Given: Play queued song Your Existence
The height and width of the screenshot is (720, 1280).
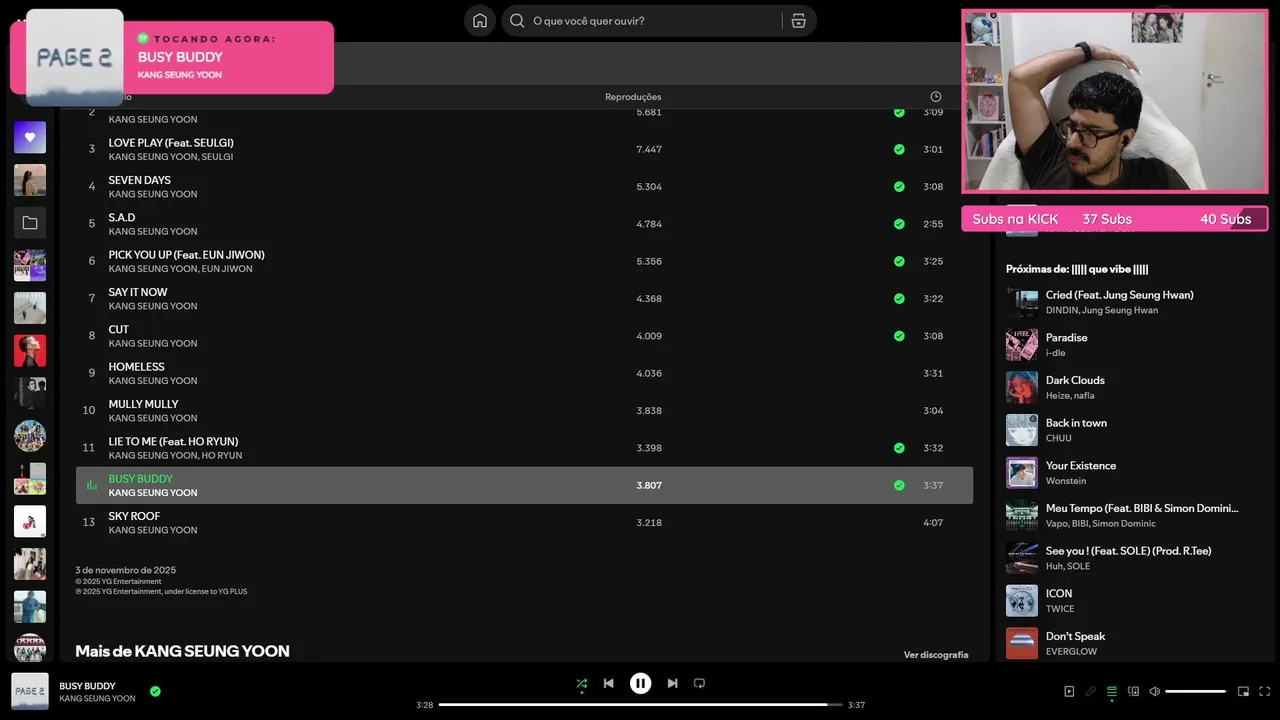Looking at the screenshot, I should 1130,473.
